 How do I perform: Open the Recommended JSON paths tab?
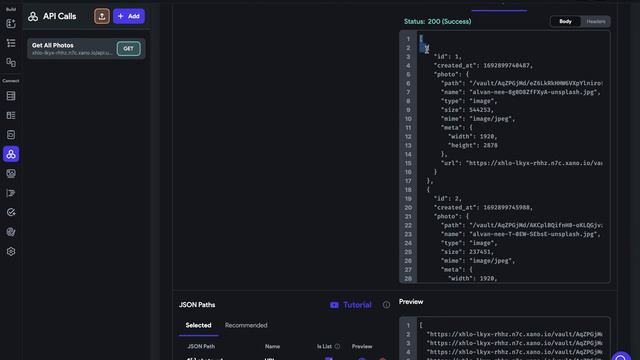[246, 325]
